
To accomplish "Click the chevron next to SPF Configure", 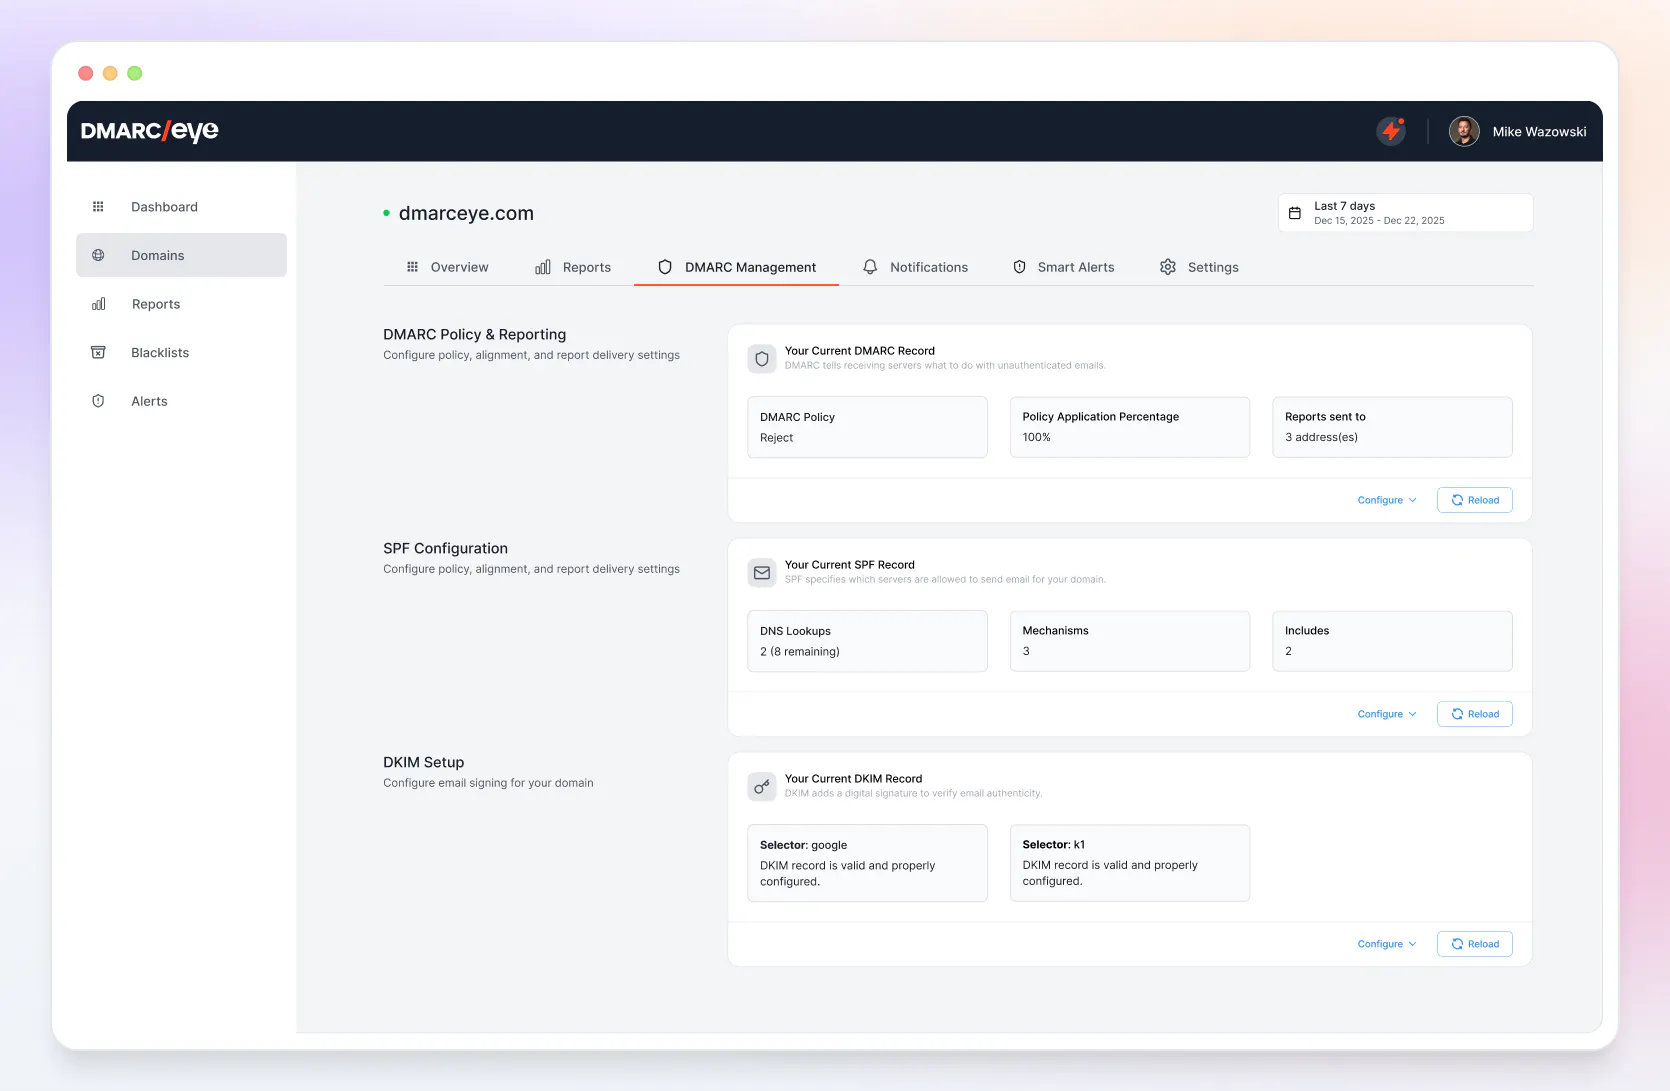I will click(x=1413, y=714).
